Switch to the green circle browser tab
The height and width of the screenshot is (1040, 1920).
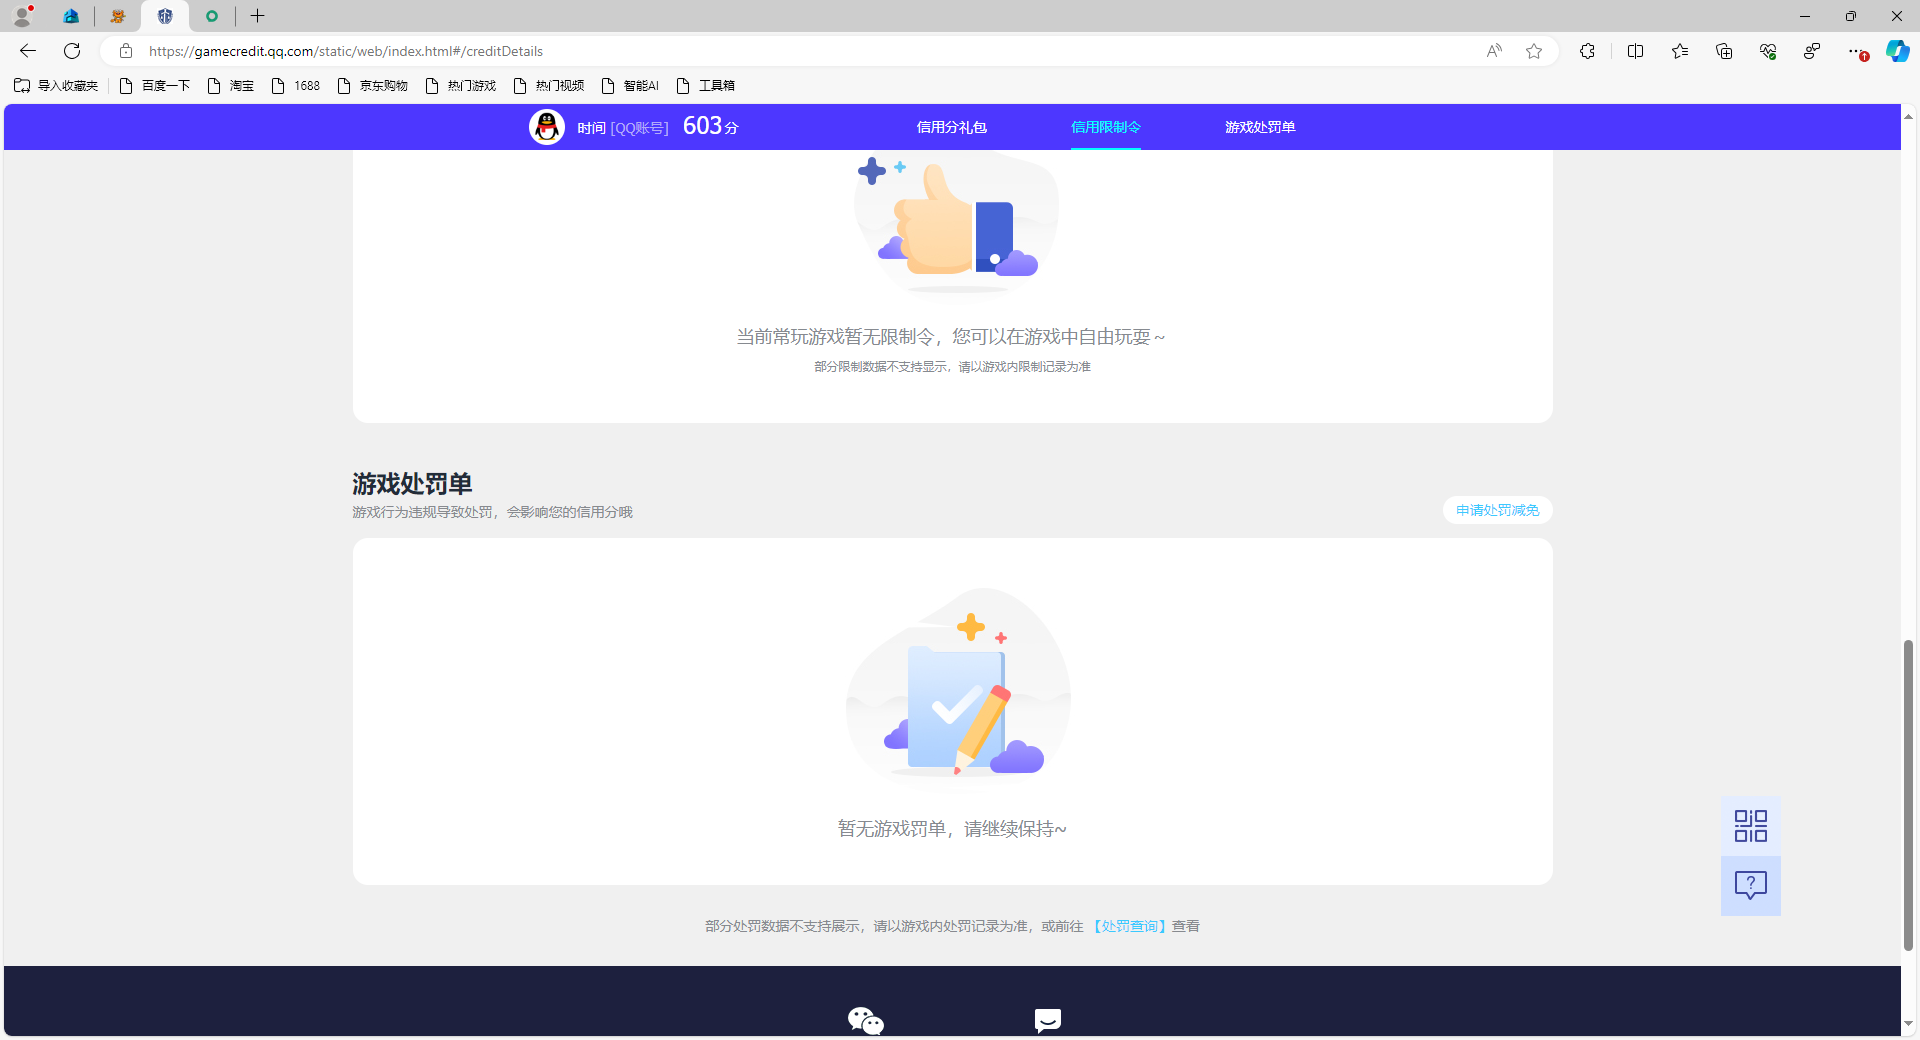pyautogui.click(x=212, y=16)
